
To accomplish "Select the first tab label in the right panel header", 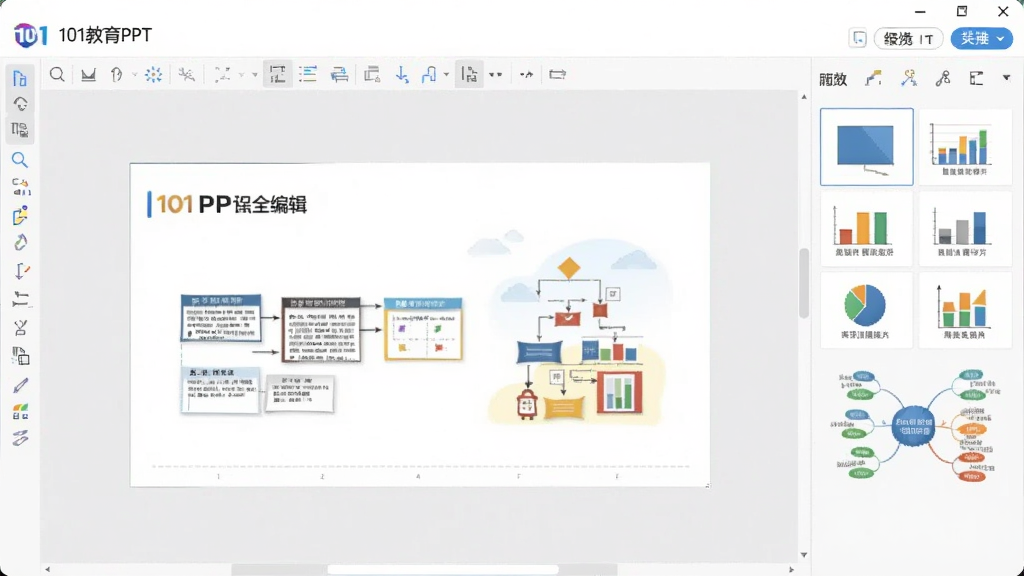I will 833,79.
